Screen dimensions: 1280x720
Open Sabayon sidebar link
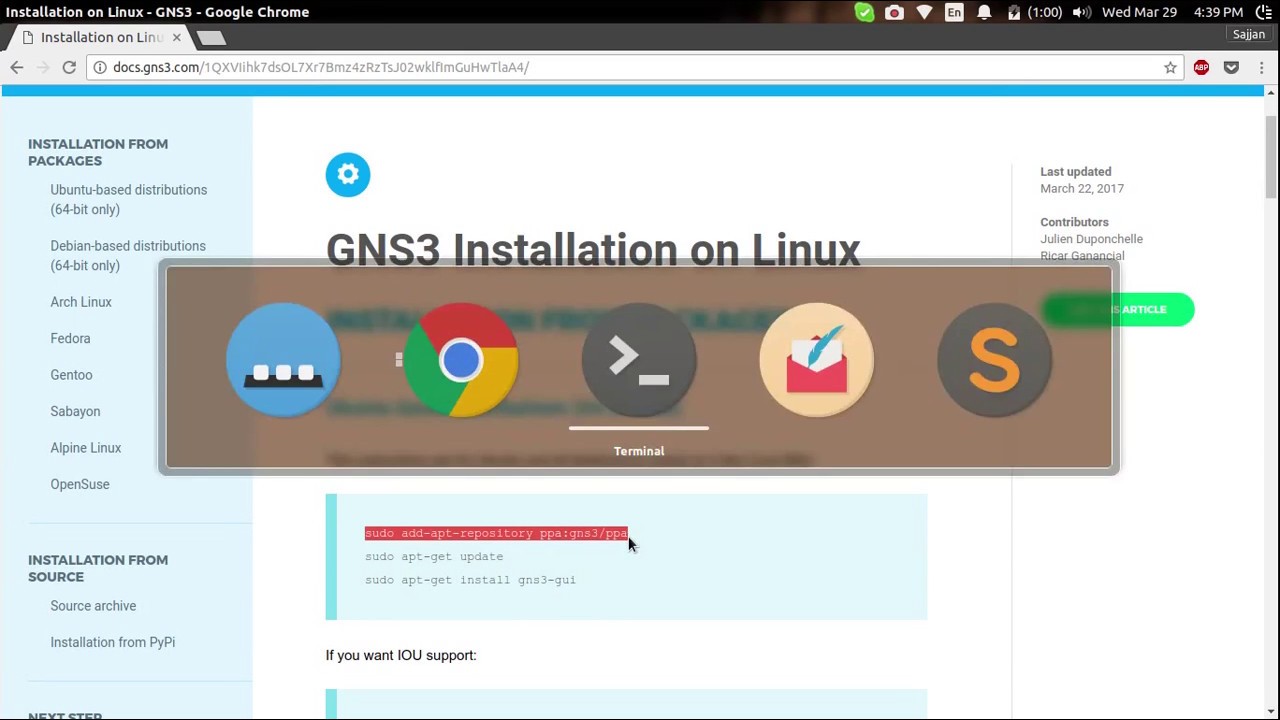[x=75, y=411]
